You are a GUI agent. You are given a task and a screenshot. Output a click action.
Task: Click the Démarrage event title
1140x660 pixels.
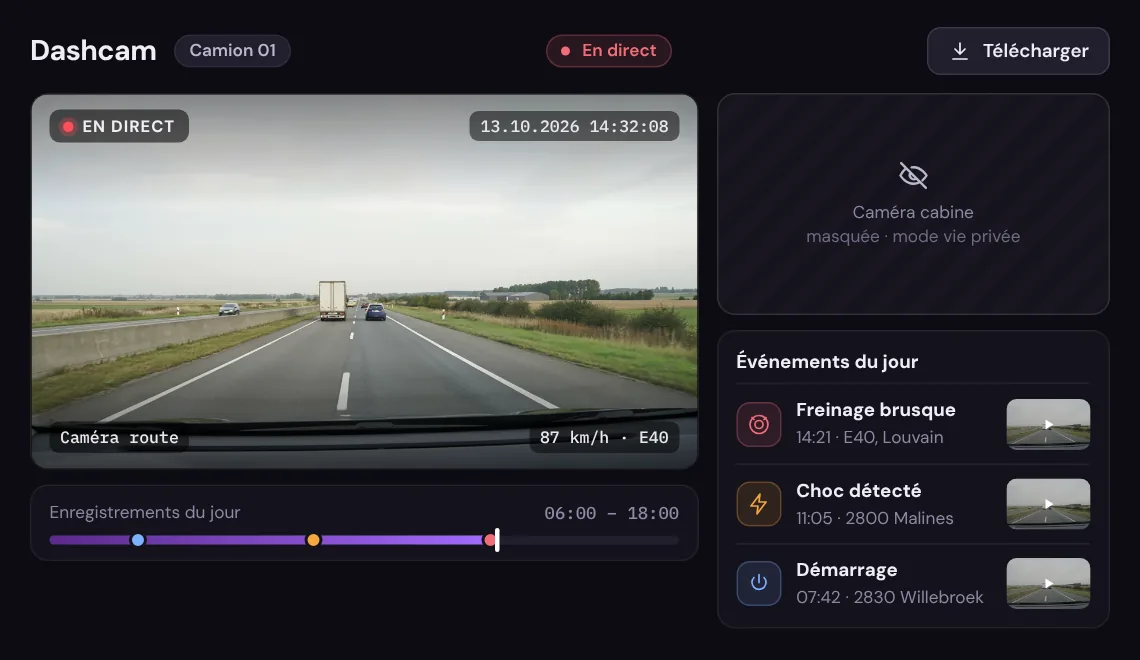click(846, 570)
